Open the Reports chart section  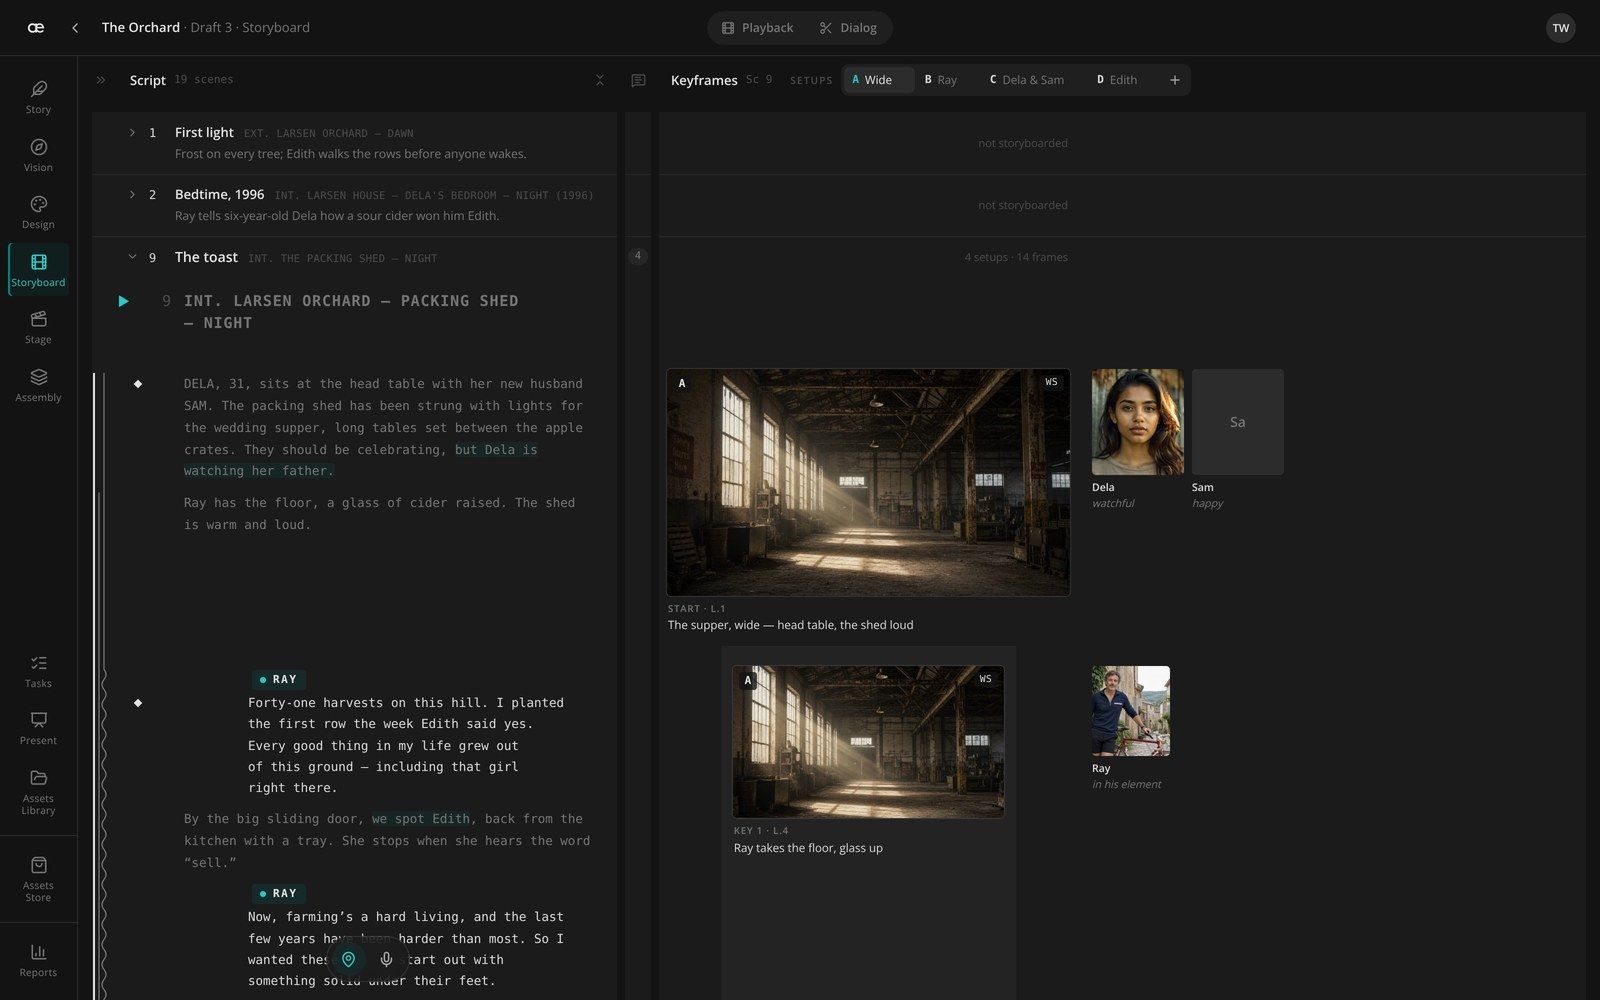[x=38, y=960]
